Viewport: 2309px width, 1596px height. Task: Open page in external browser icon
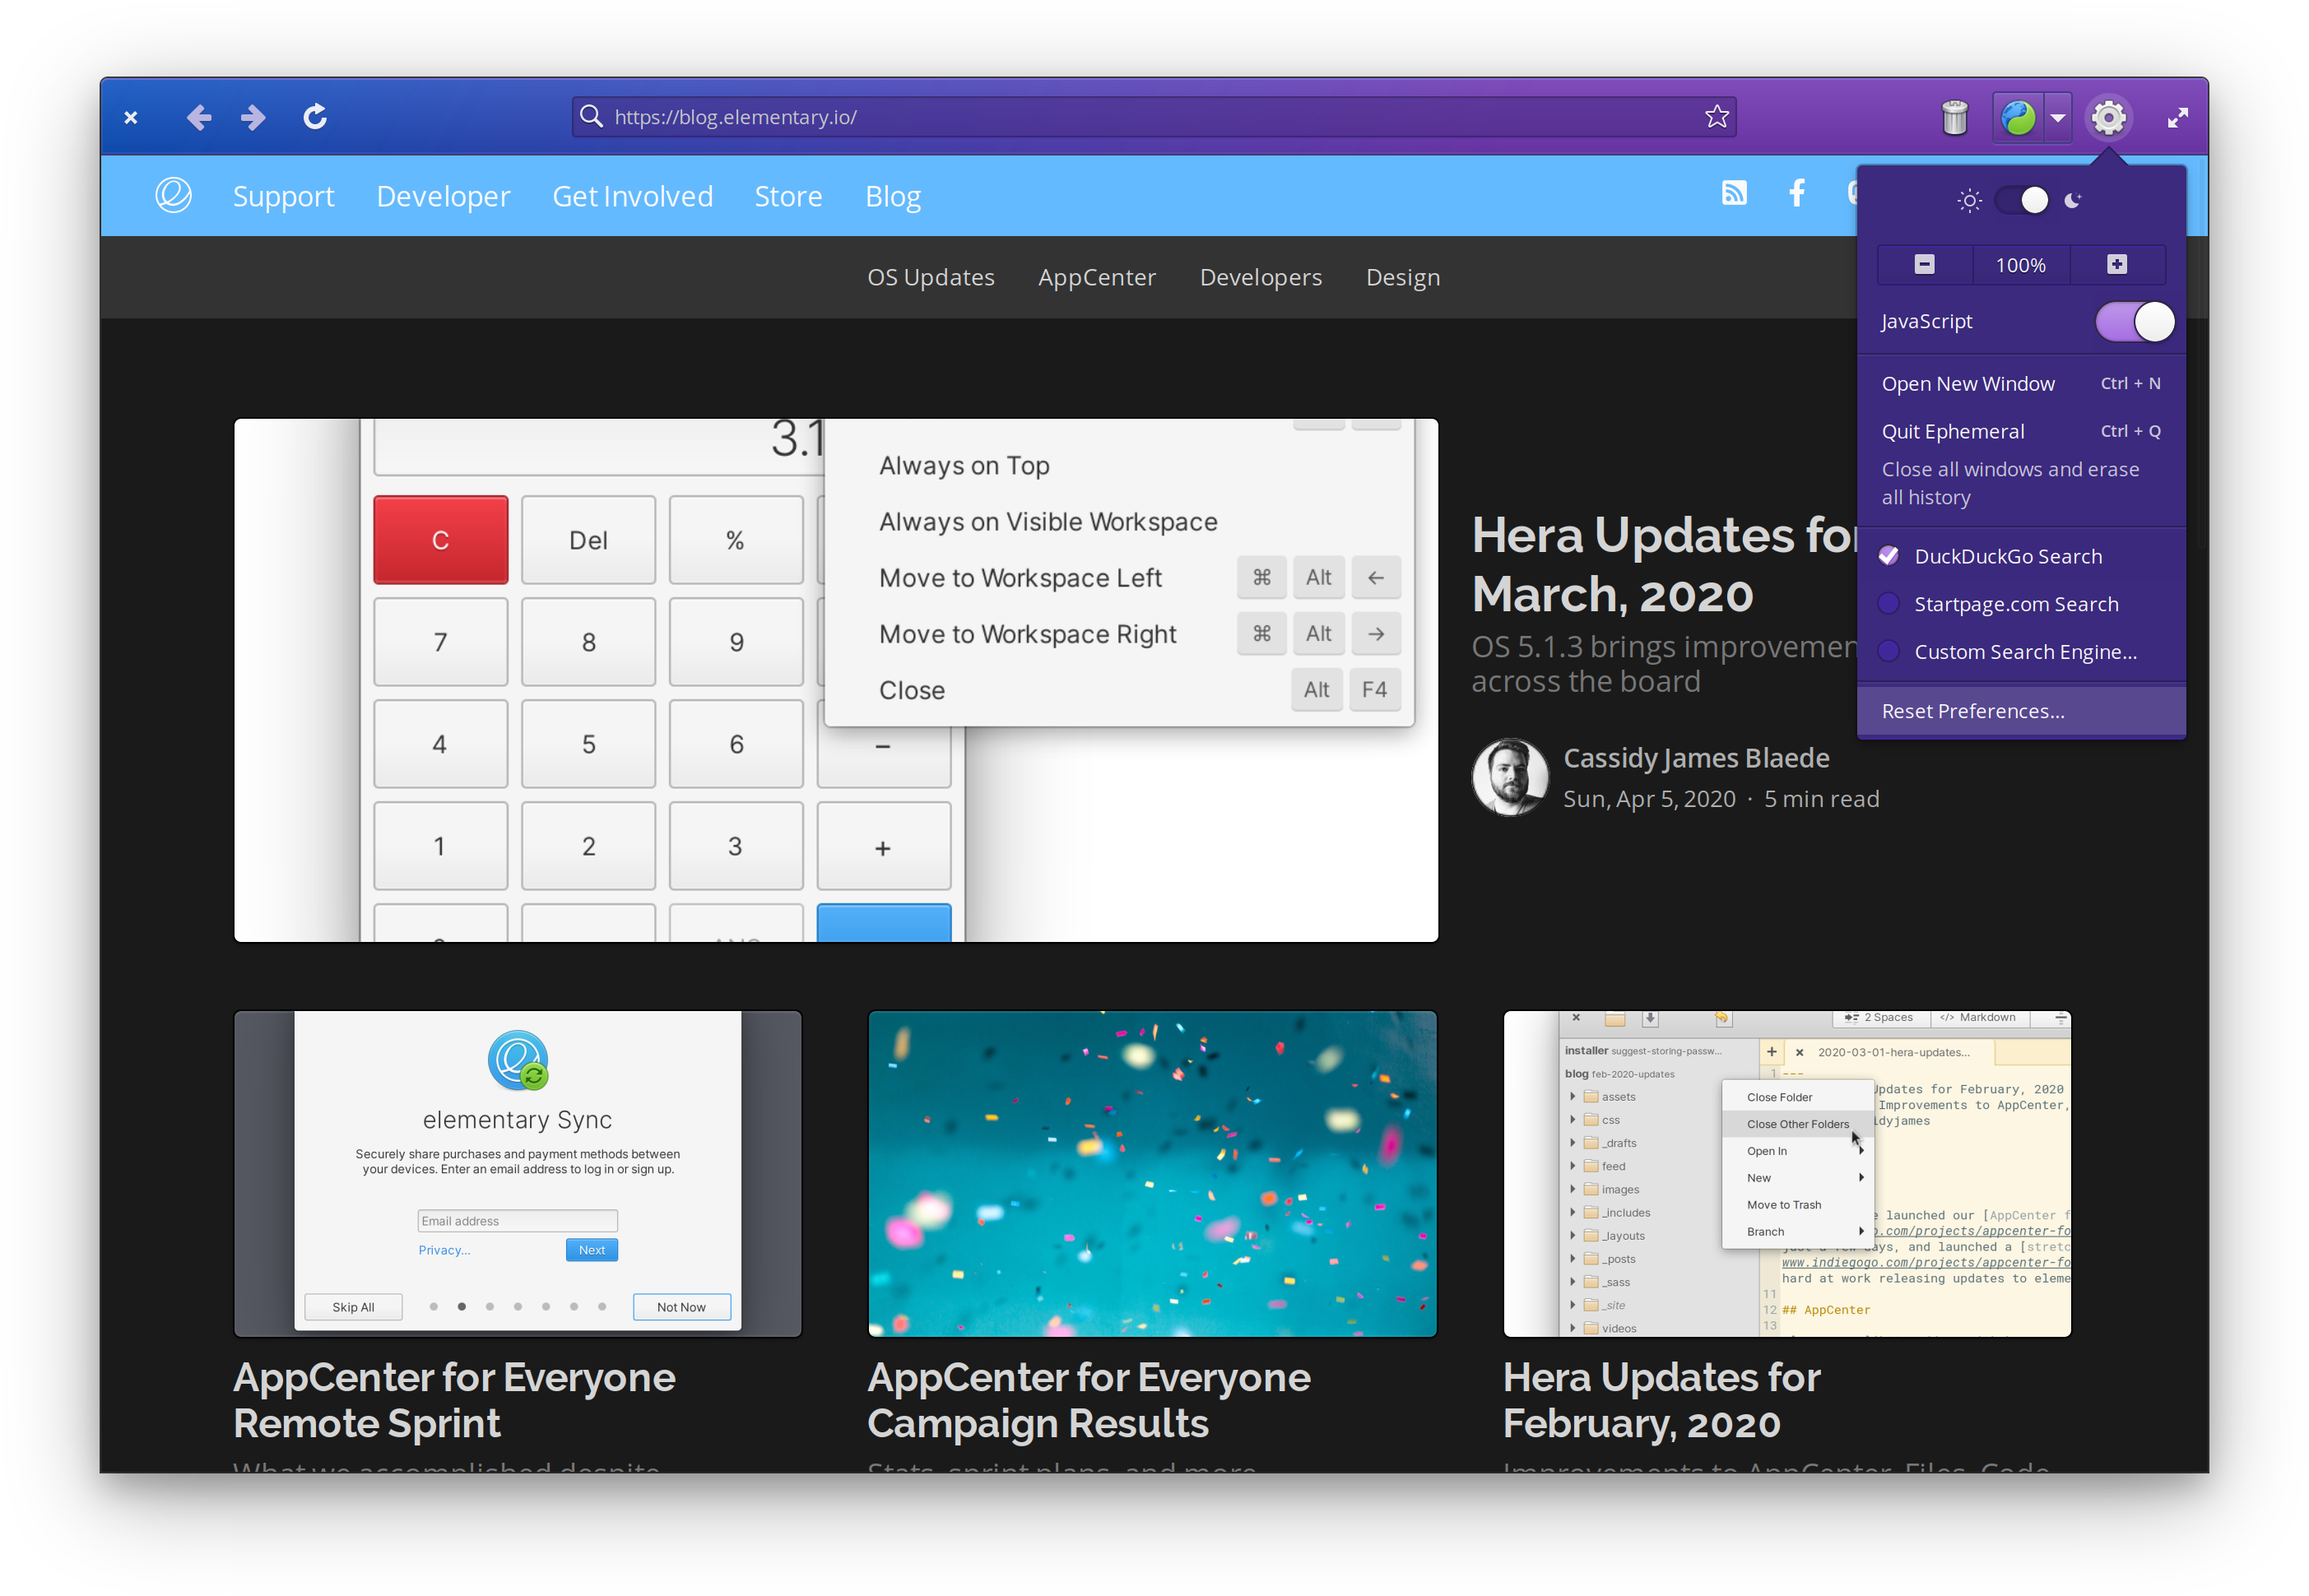point(2018,118)
